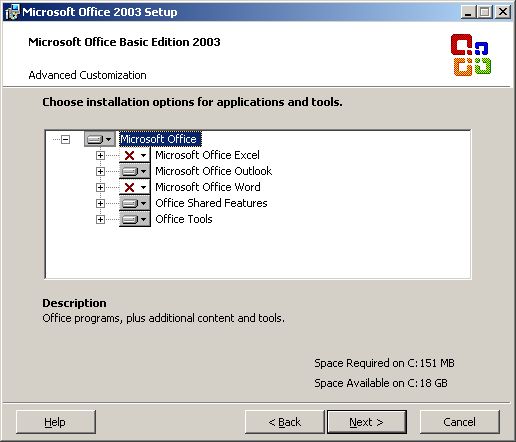Select the Microsoft Office Word row
516x442 pixels.
pyautogui.click(x=208, y=187)
